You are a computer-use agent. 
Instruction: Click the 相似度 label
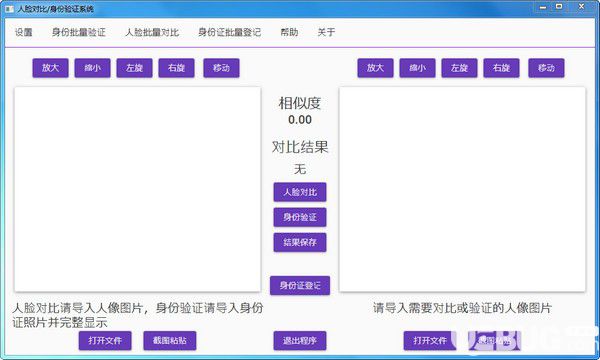click(x=300, y=103)
